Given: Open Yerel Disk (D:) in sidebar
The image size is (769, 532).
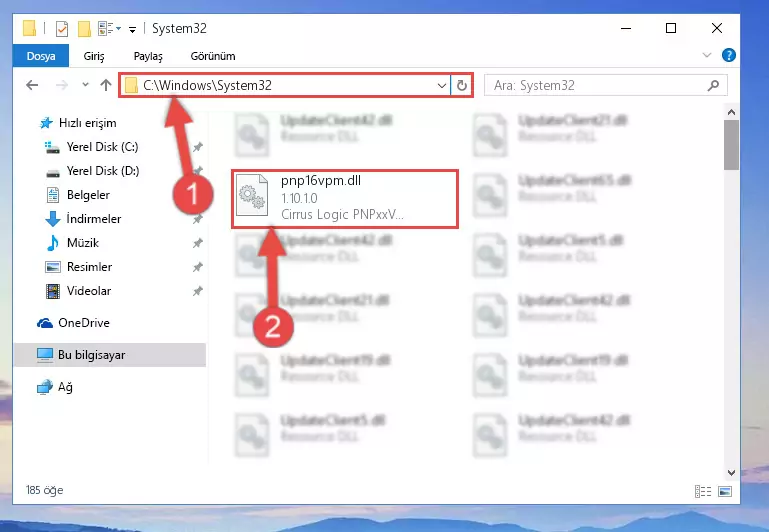Looking at the screenshot, I should (x=103, y=171).
